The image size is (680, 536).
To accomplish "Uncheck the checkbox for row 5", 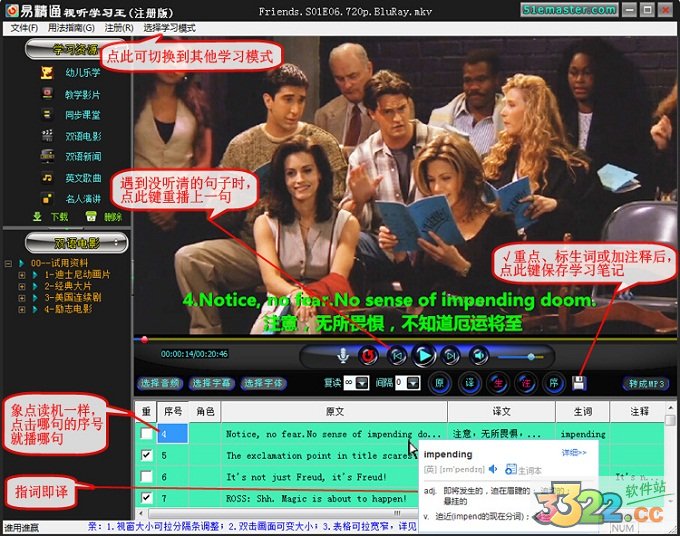I will (x=147, y=455).
